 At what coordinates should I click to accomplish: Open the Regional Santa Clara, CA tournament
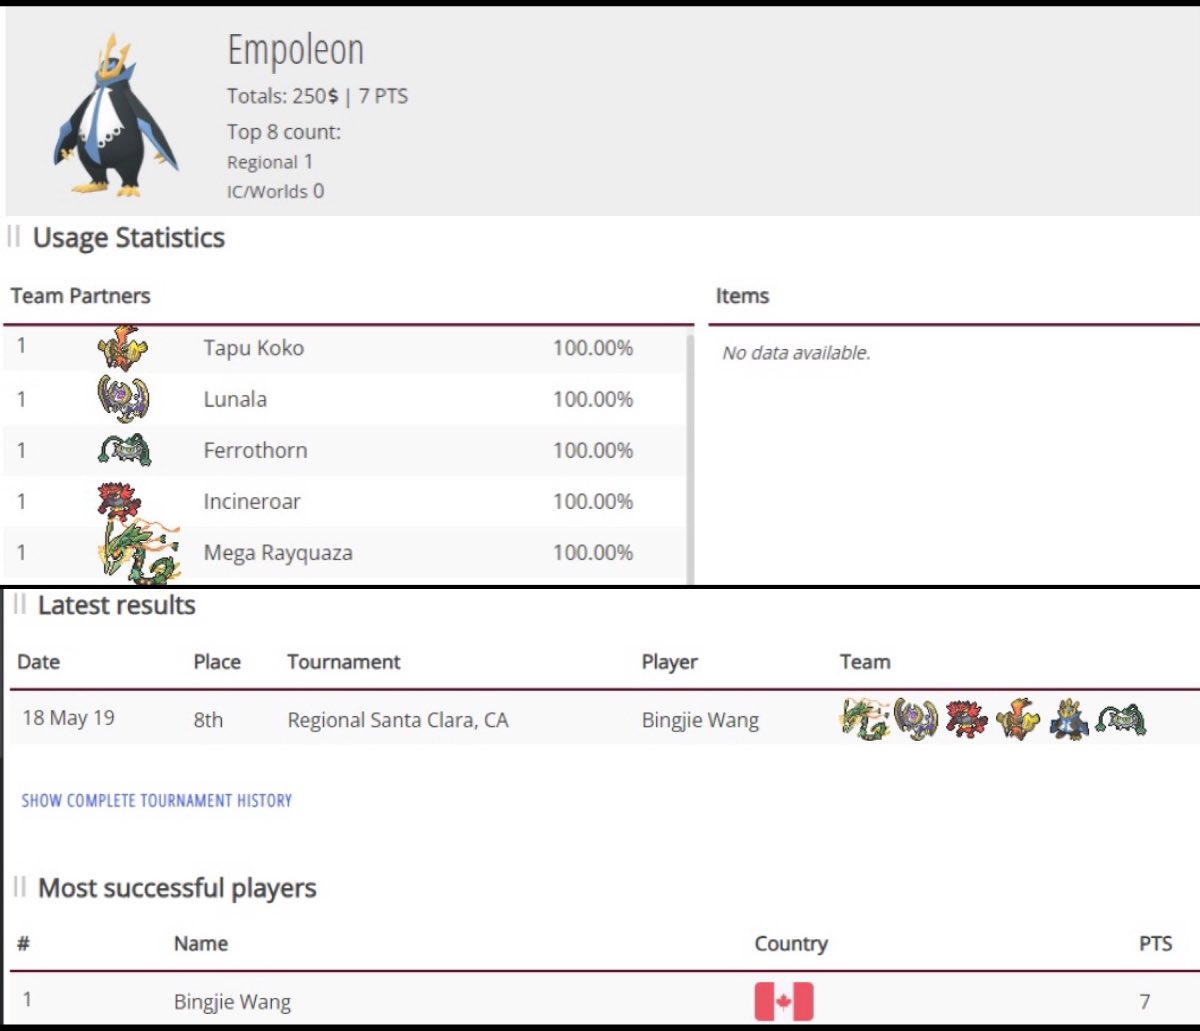coord(398,720)
